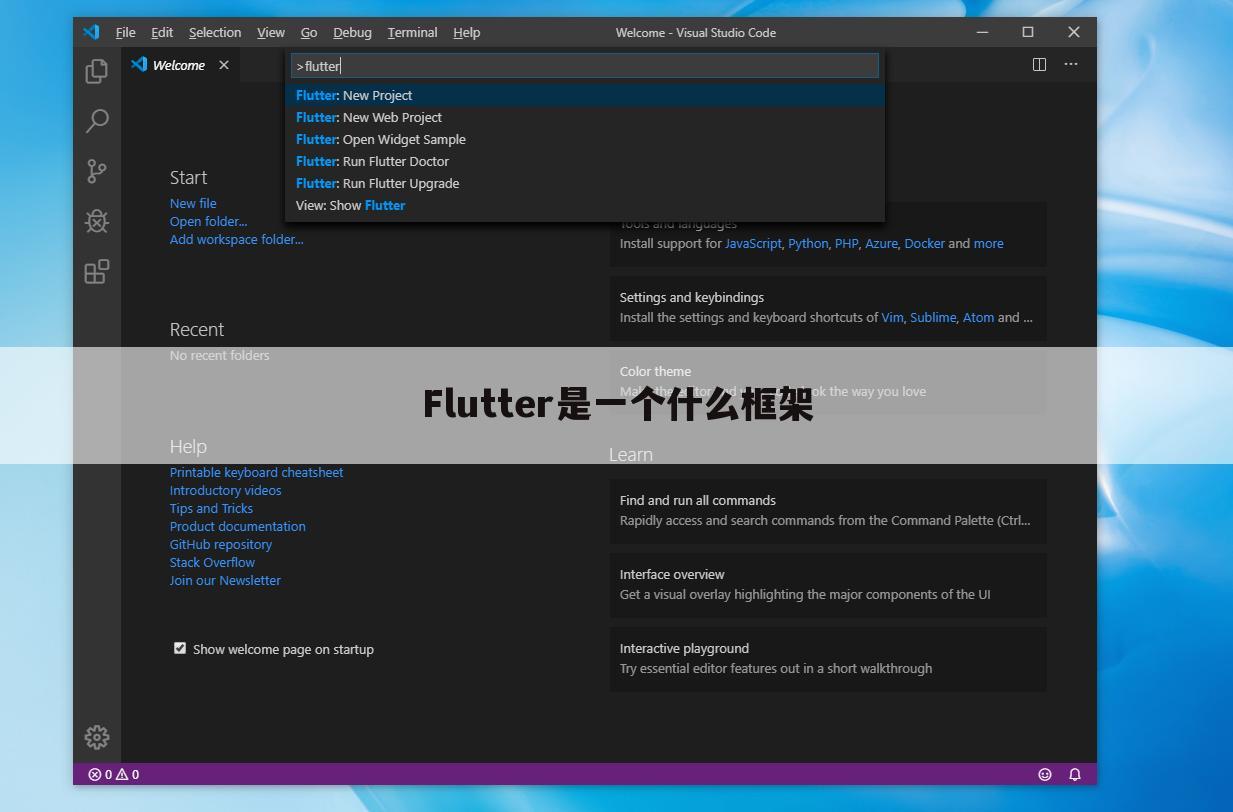Open GitHub repository link
The width and height of the screenshot is (1233, 812).
click(220, 544)
